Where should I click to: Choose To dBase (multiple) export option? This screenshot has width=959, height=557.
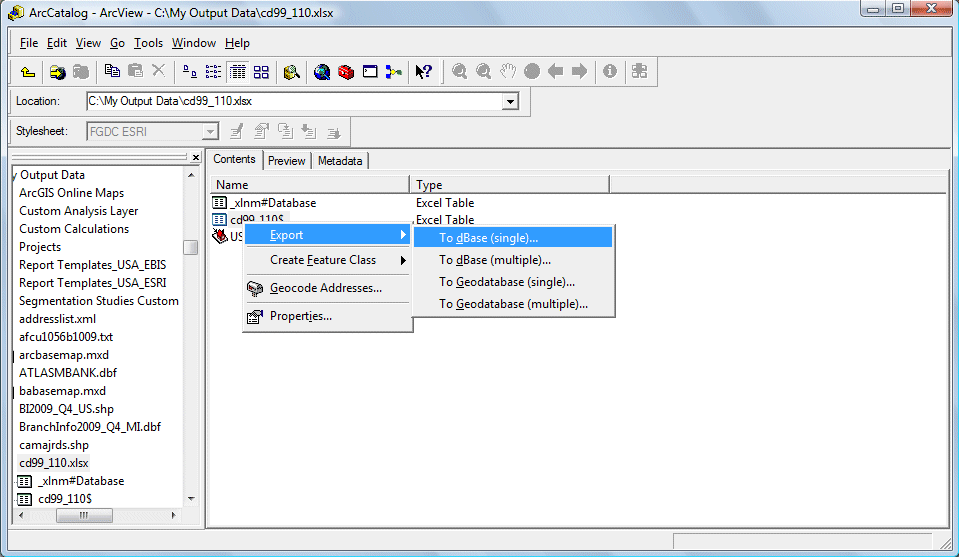[x=513, y=260]
